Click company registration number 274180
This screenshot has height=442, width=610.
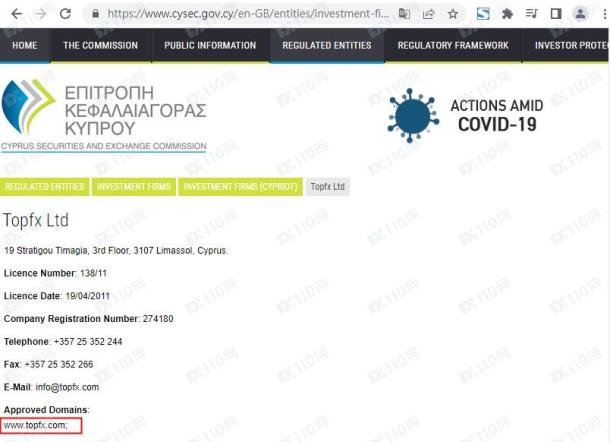[x=158, y=319]
